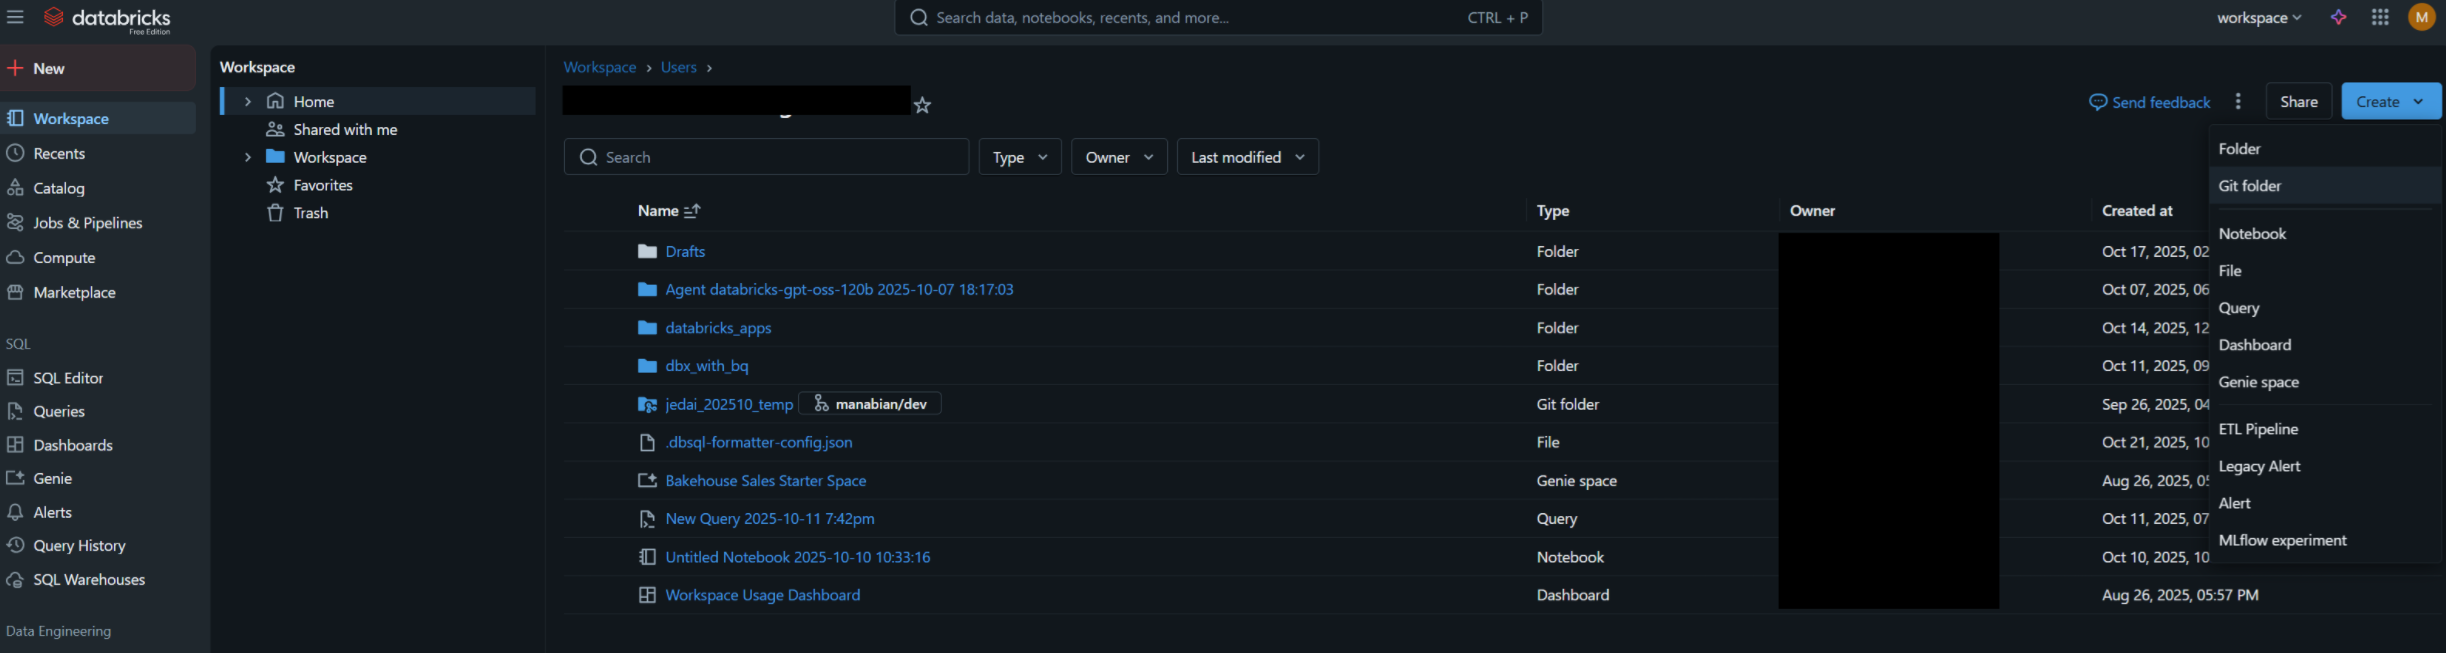Screen dimensions: 2446x653
Task: Click the top global search bar
Action: point(1218,18)
